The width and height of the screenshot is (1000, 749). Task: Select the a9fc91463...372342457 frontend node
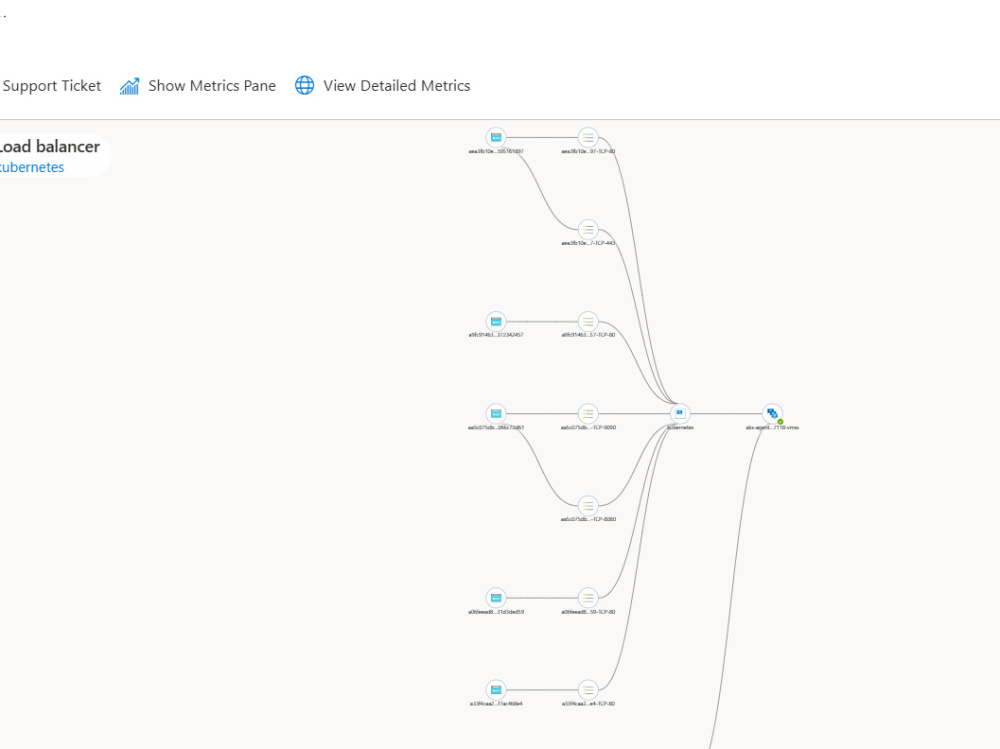[496, 322]
